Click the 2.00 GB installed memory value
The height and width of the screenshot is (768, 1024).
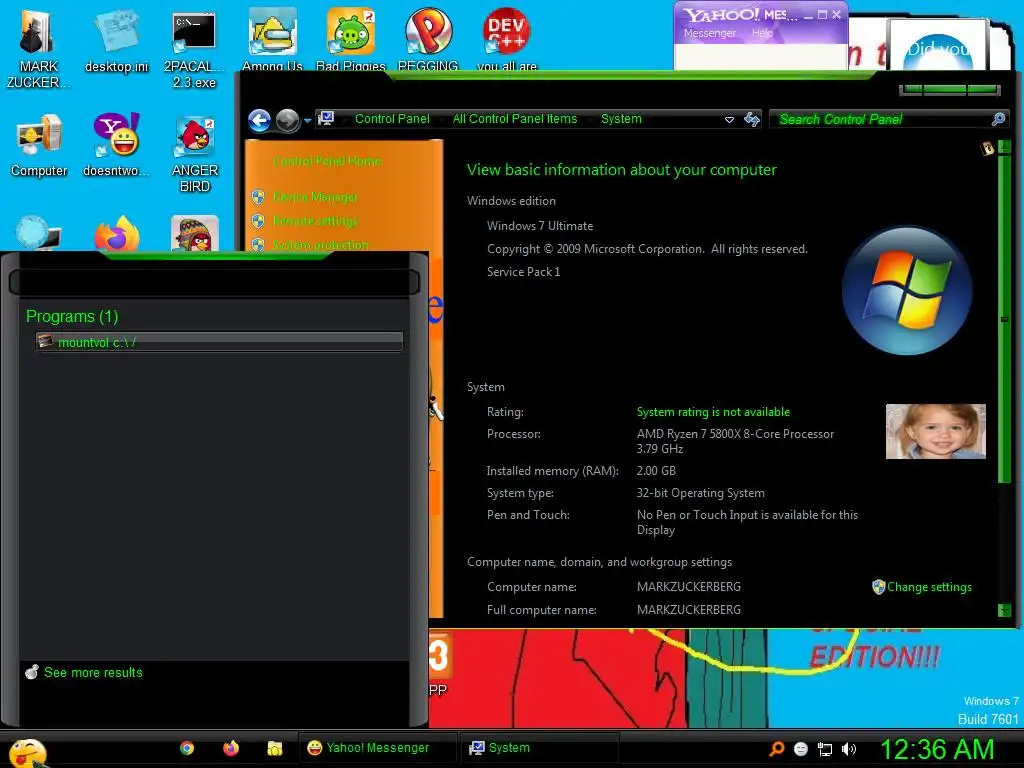click(656, 471)
